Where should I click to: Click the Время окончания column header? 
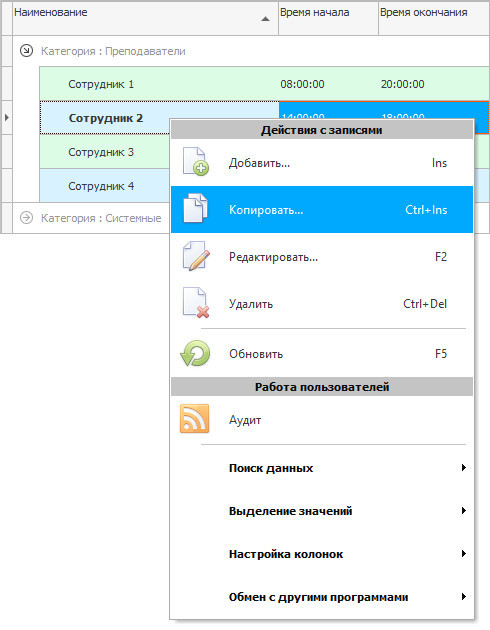[x=434, y=18]
